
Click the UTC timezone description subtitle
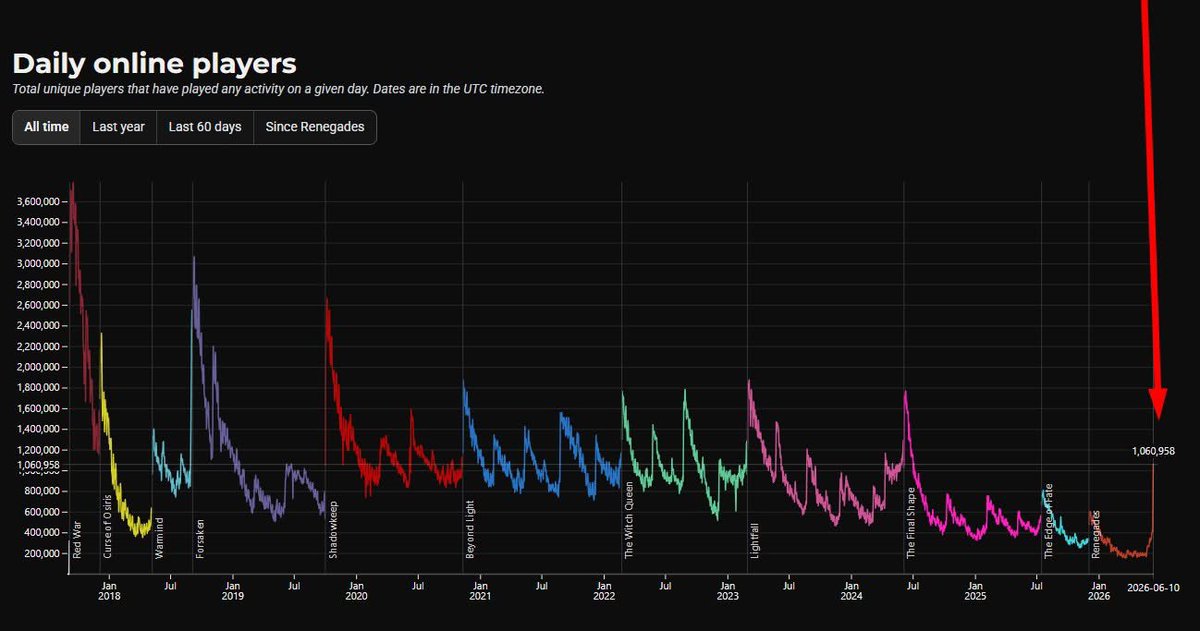click(x=278, y=89)
